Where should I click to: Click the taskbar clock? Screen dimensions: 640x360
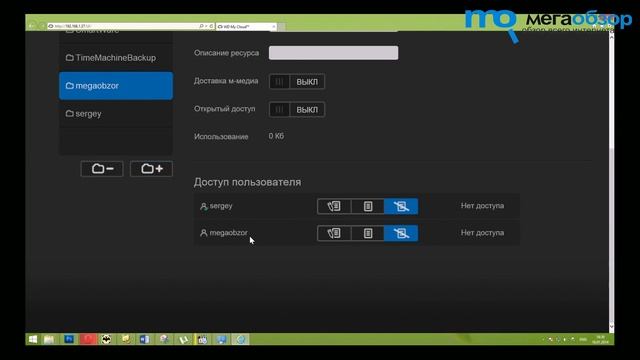point(600,340)
